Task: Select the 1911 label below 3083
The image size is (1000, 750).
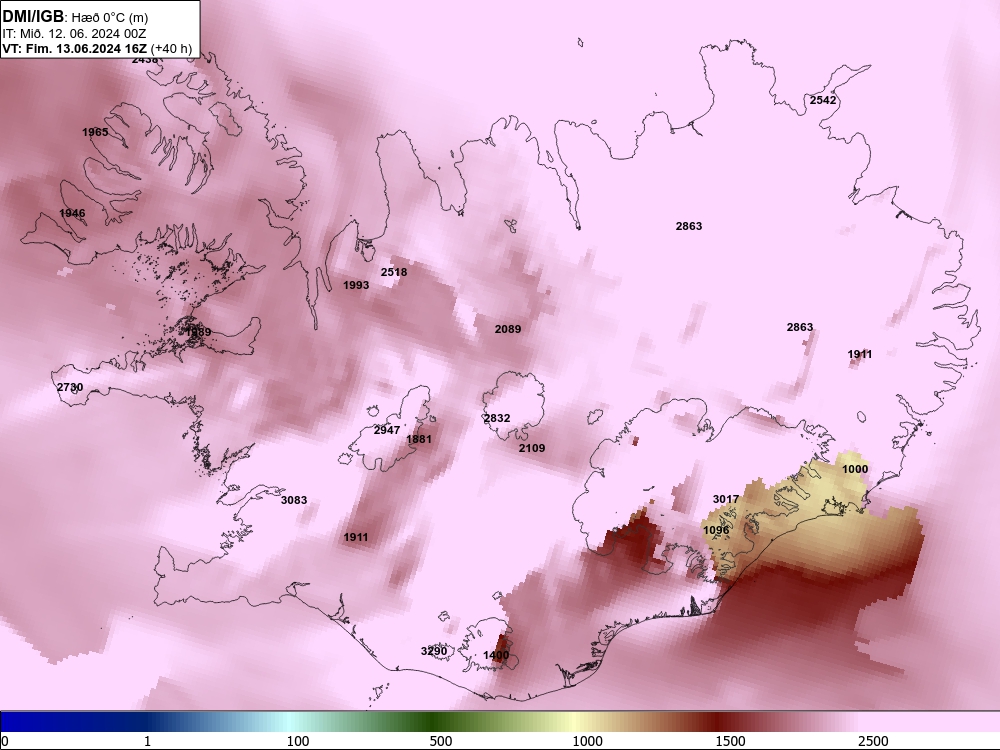Action: pos(356,537)
